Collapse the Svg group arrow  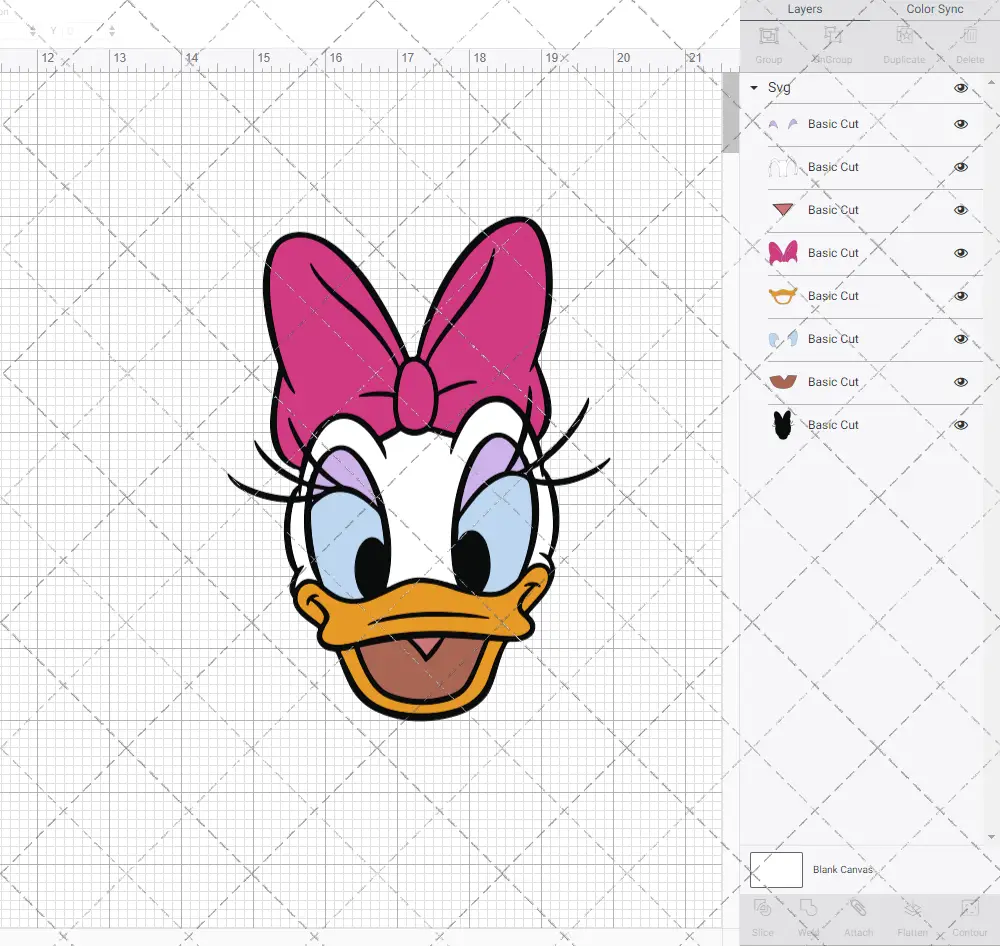[754, 88]
